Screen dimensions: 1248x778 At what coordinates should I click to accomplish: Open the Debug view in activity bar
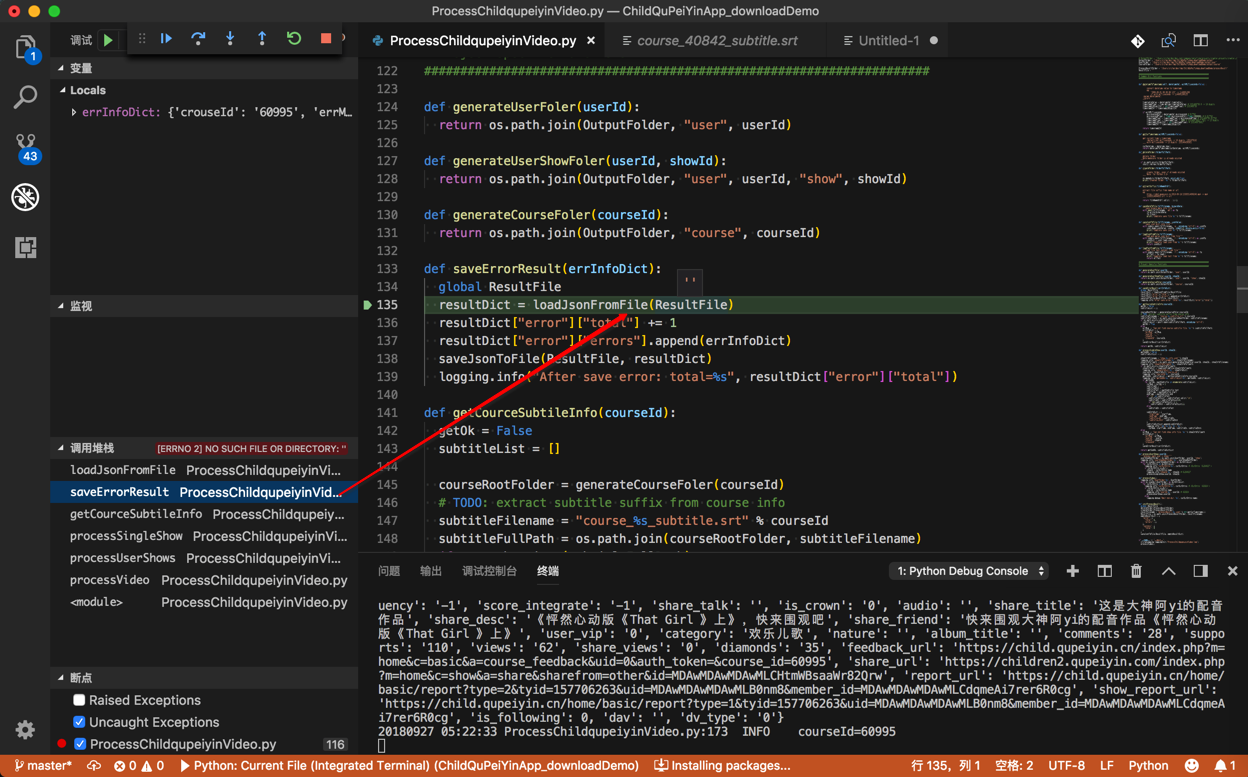pyautogui.click(x=25, y=197)
